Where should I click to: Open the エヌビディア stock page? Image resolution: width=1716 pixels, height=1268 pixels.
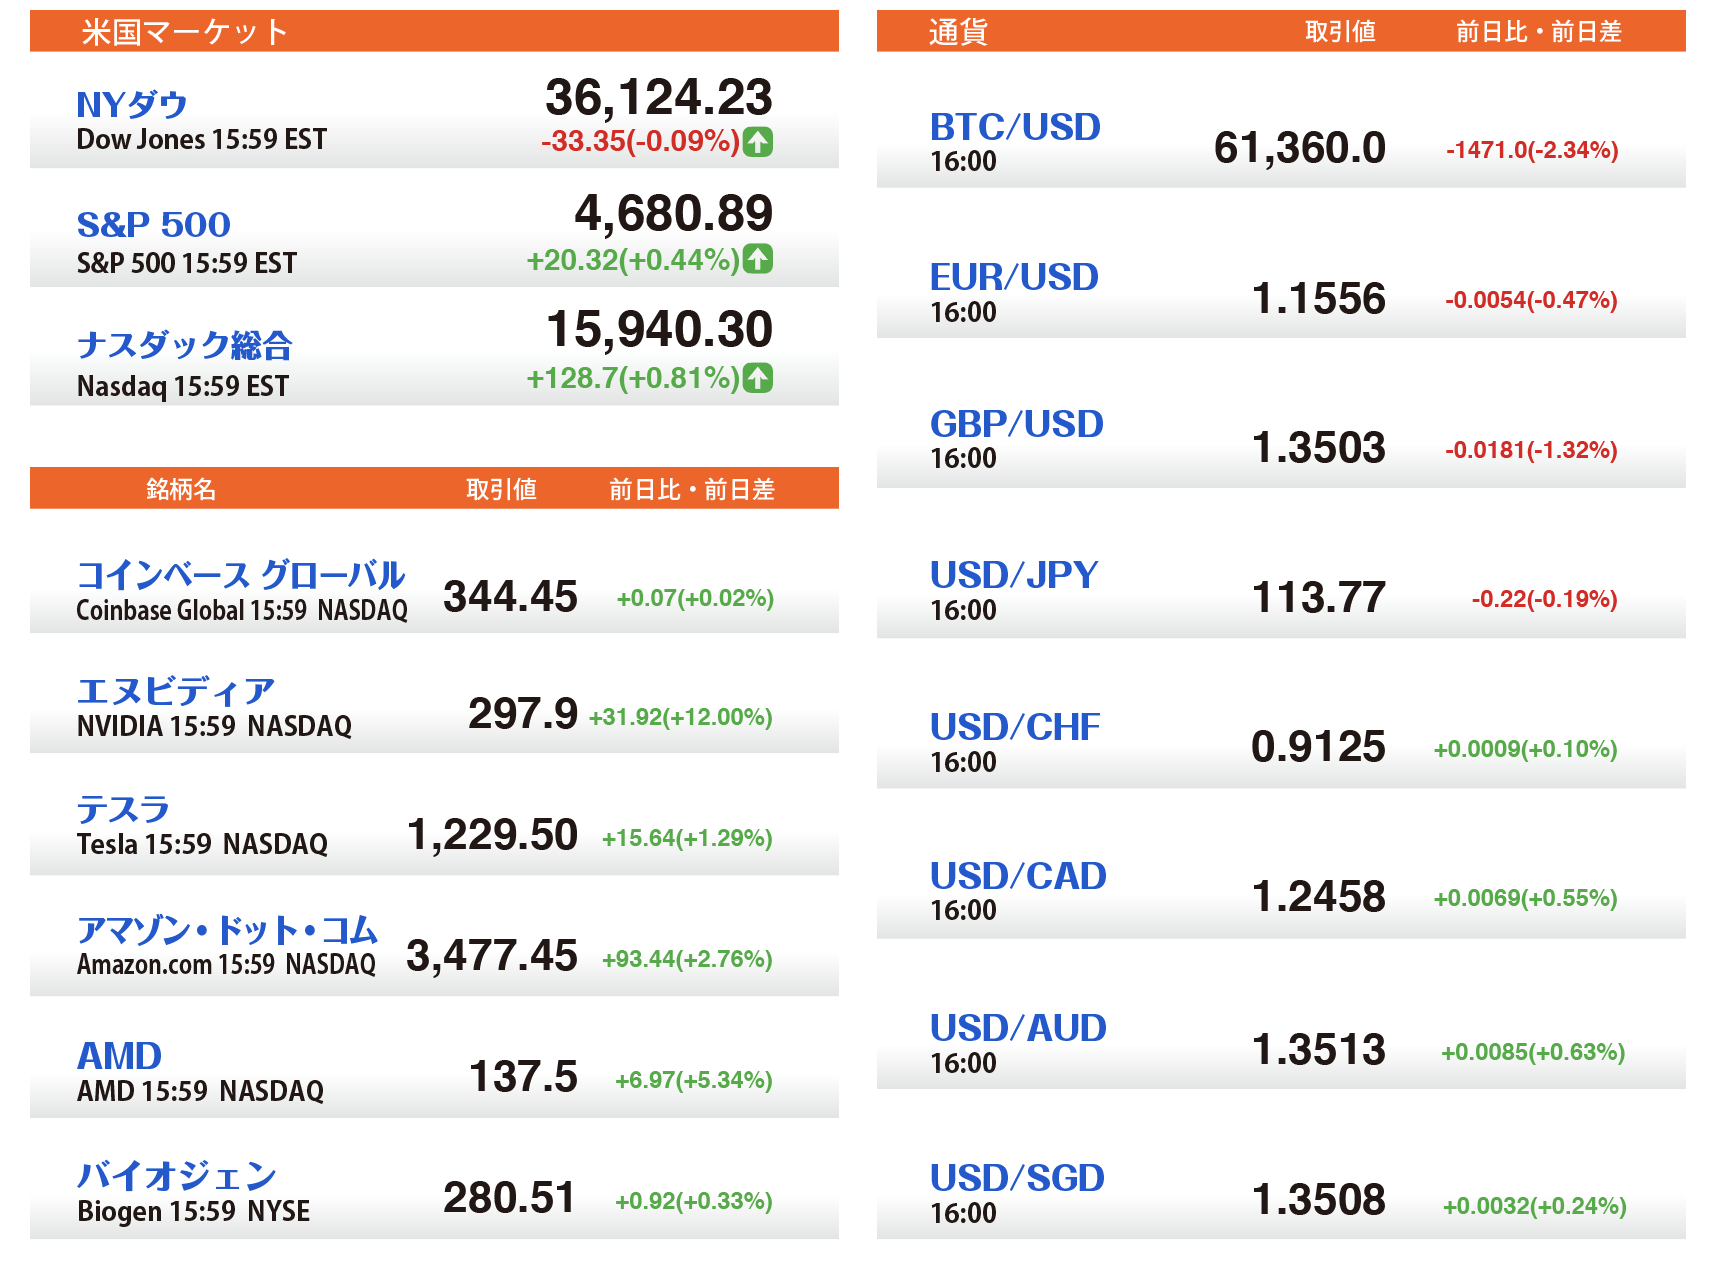176,691
